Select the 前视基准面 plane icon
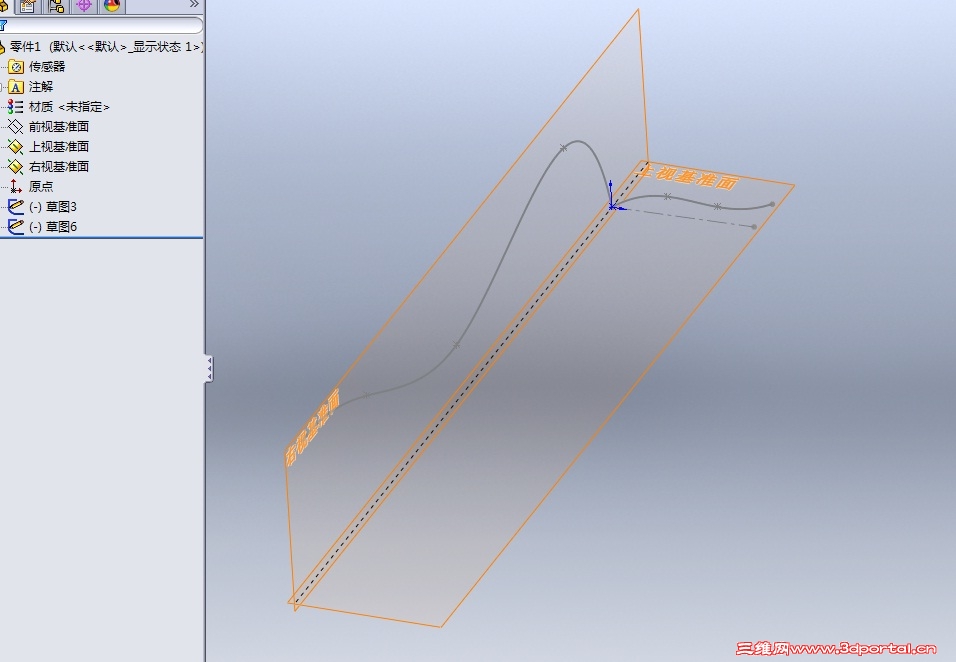This screenshot has width=956, height=662. 16,127
